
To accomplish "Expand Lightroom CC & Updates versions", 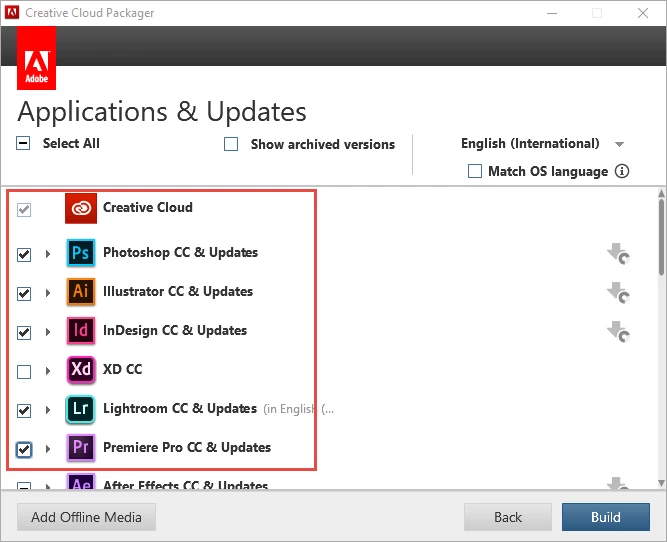I will click(x=48, y=410).
